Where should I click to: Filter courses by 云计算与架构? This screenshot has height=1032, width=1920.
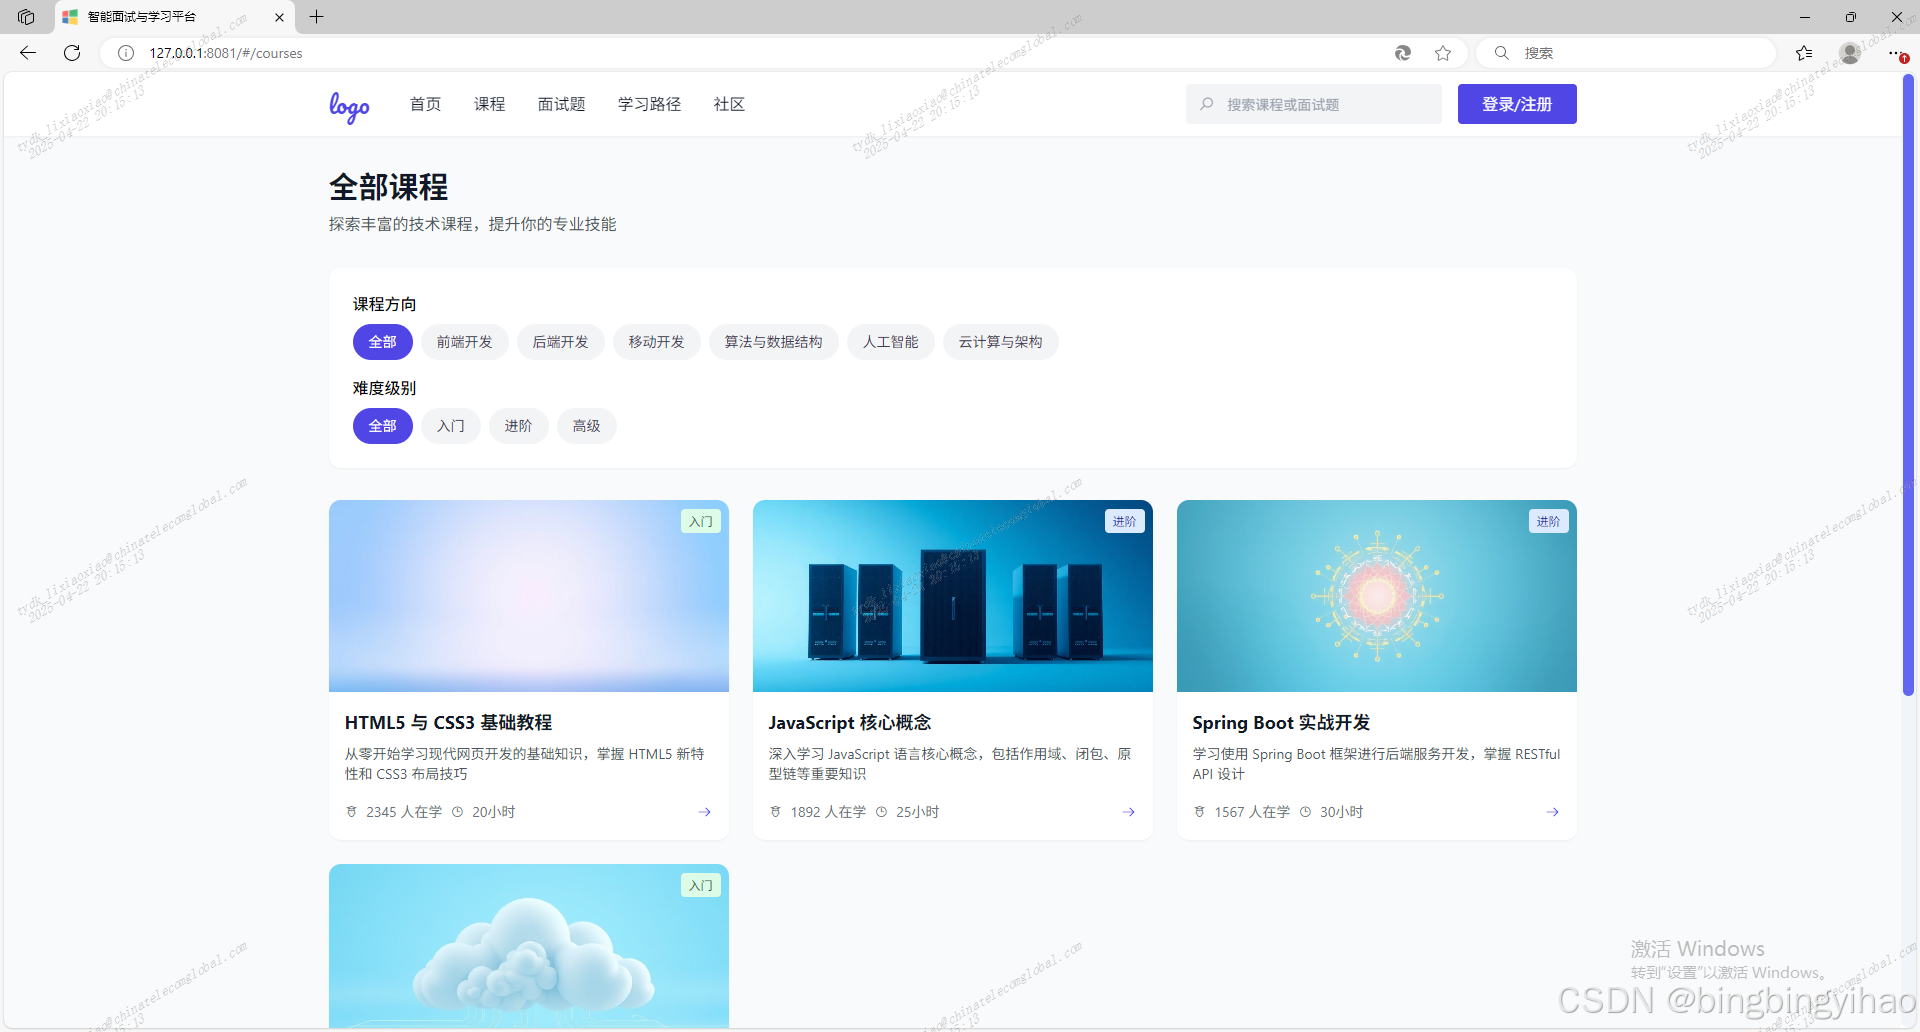point(1000,342)
